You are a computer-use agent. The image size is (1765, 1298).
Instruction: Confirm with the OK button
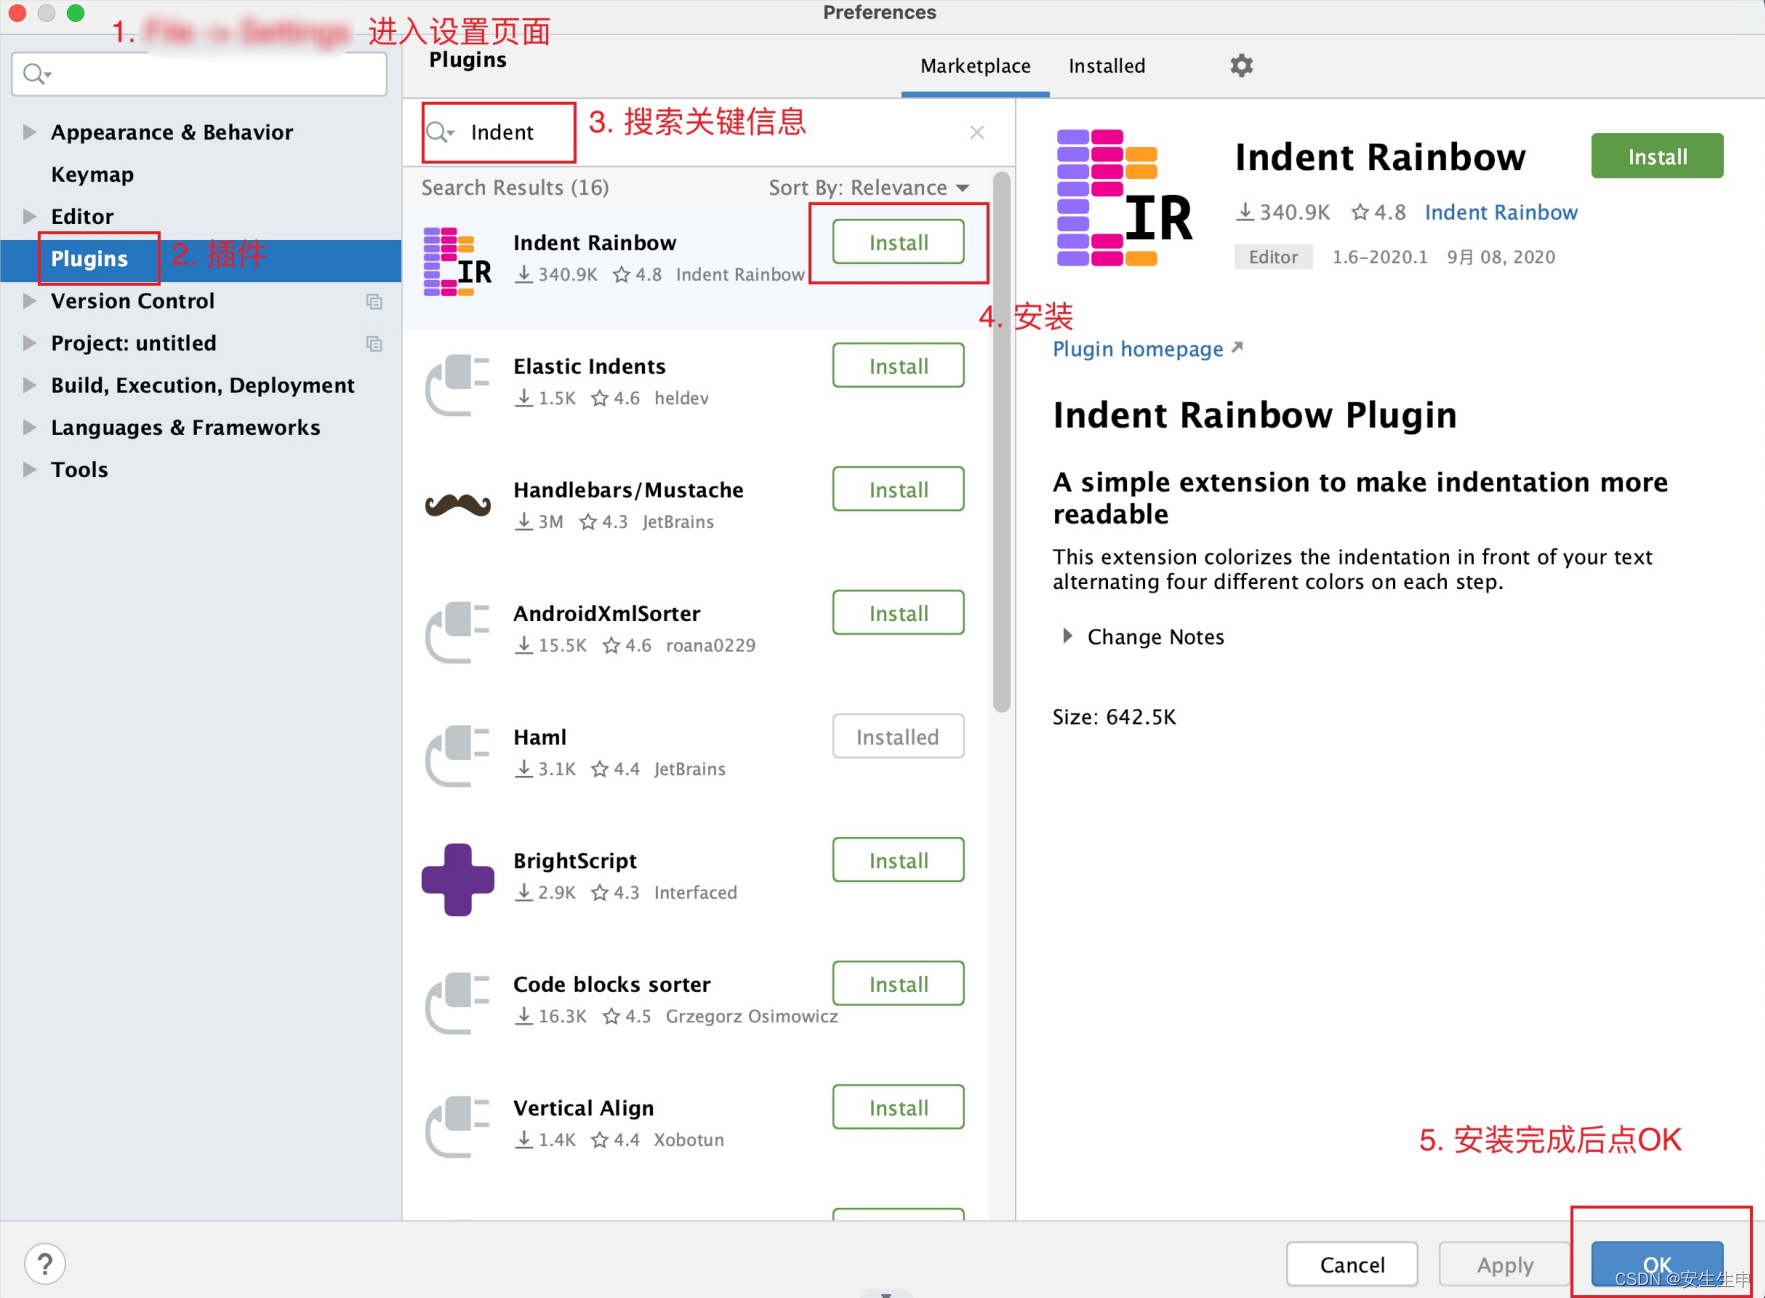point(1657,1264)
